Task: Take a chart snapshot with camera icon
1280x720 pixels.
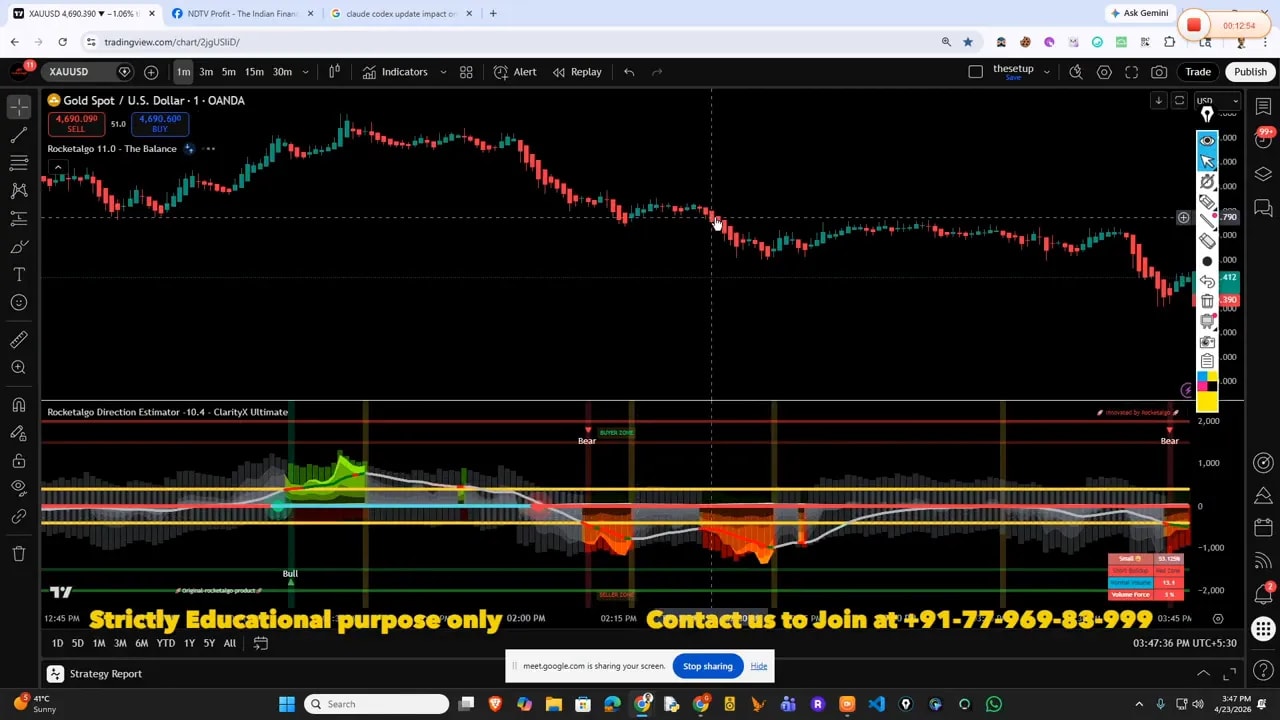Action: (1159, 72)
